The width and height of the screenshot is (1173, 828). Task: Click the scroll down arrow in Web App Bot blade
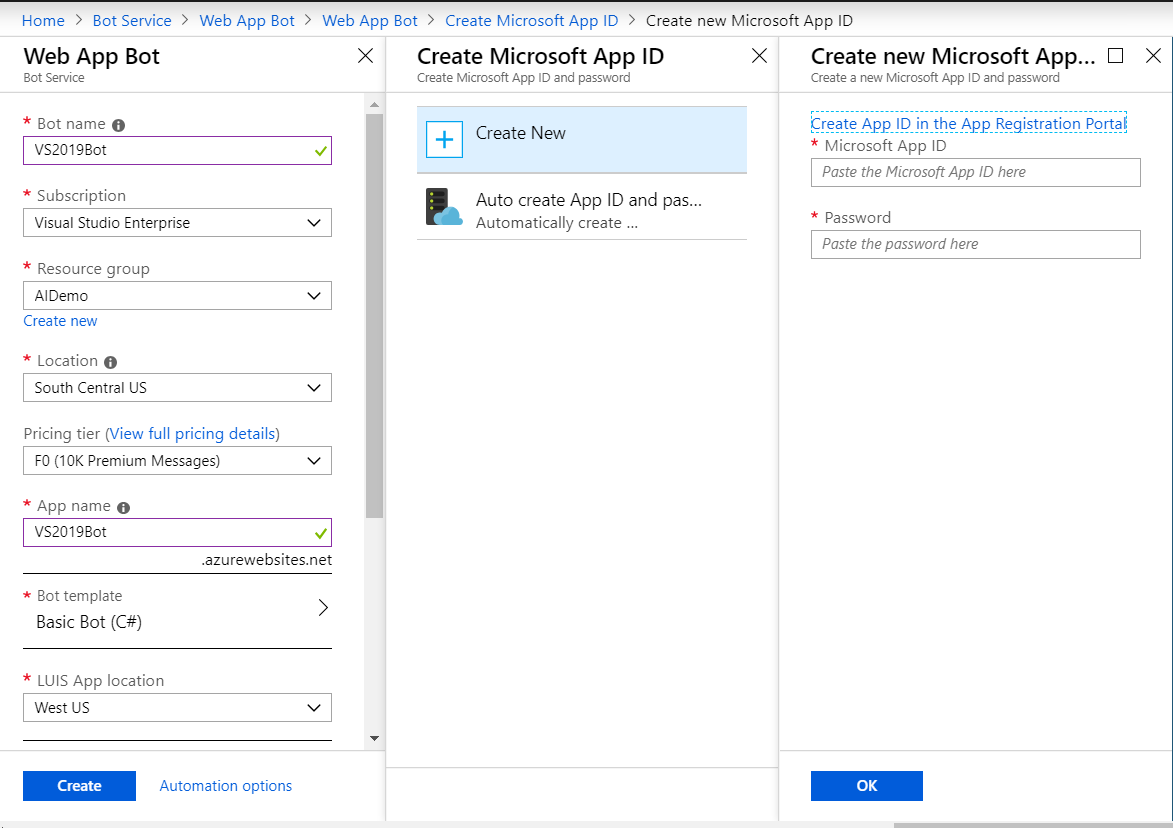(374, 738)
